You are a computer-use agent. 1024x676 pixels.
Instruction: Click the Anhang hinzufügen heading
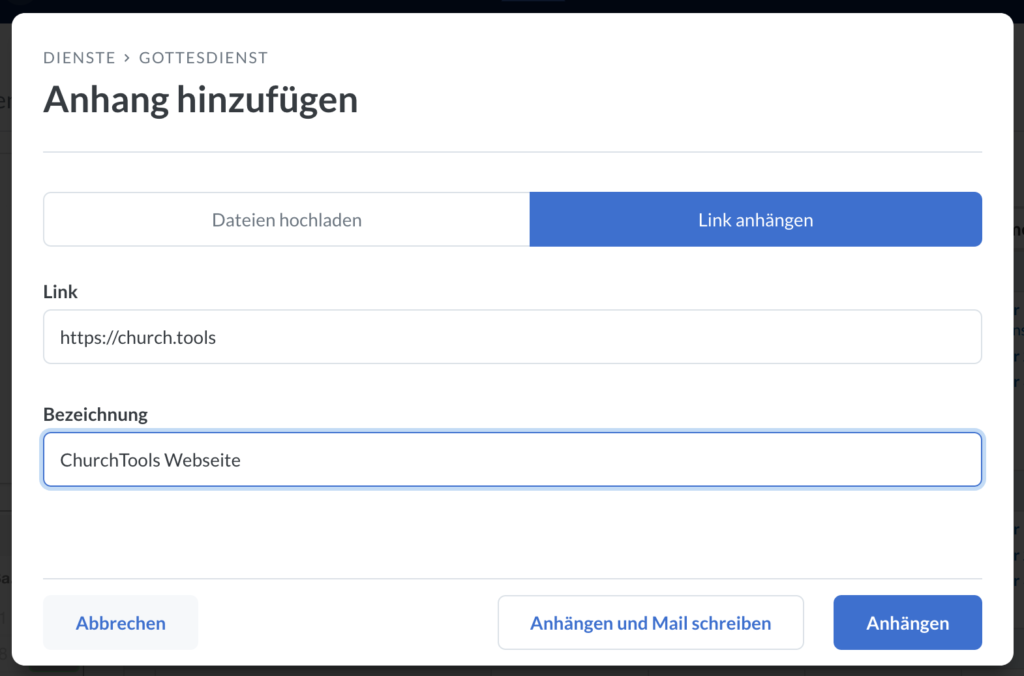[200, 100]
